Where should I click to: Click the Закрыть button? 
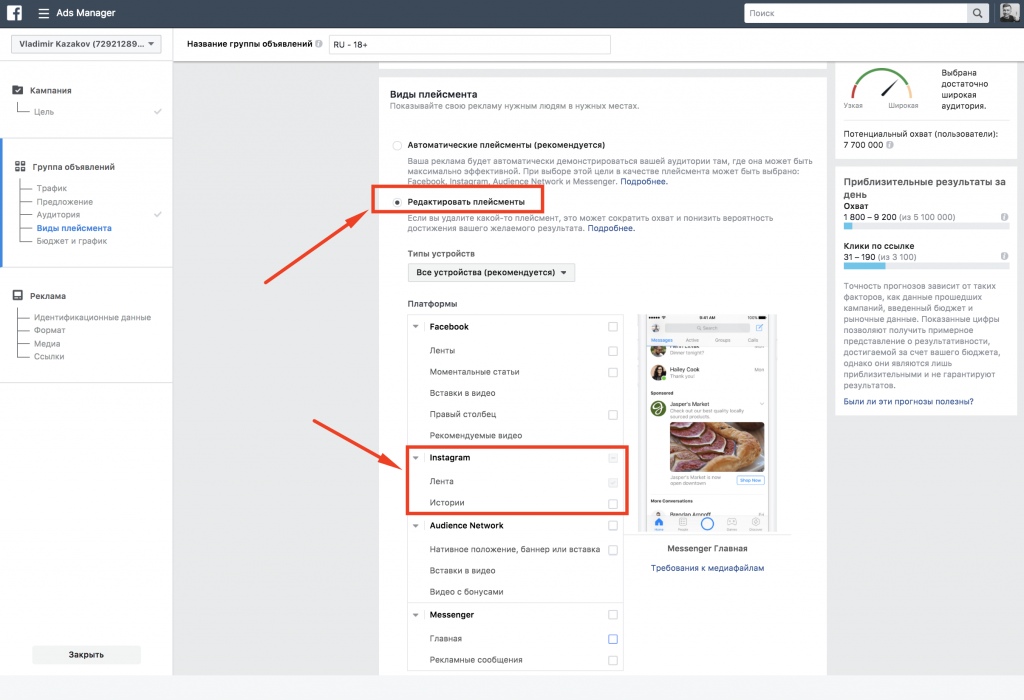86,654
